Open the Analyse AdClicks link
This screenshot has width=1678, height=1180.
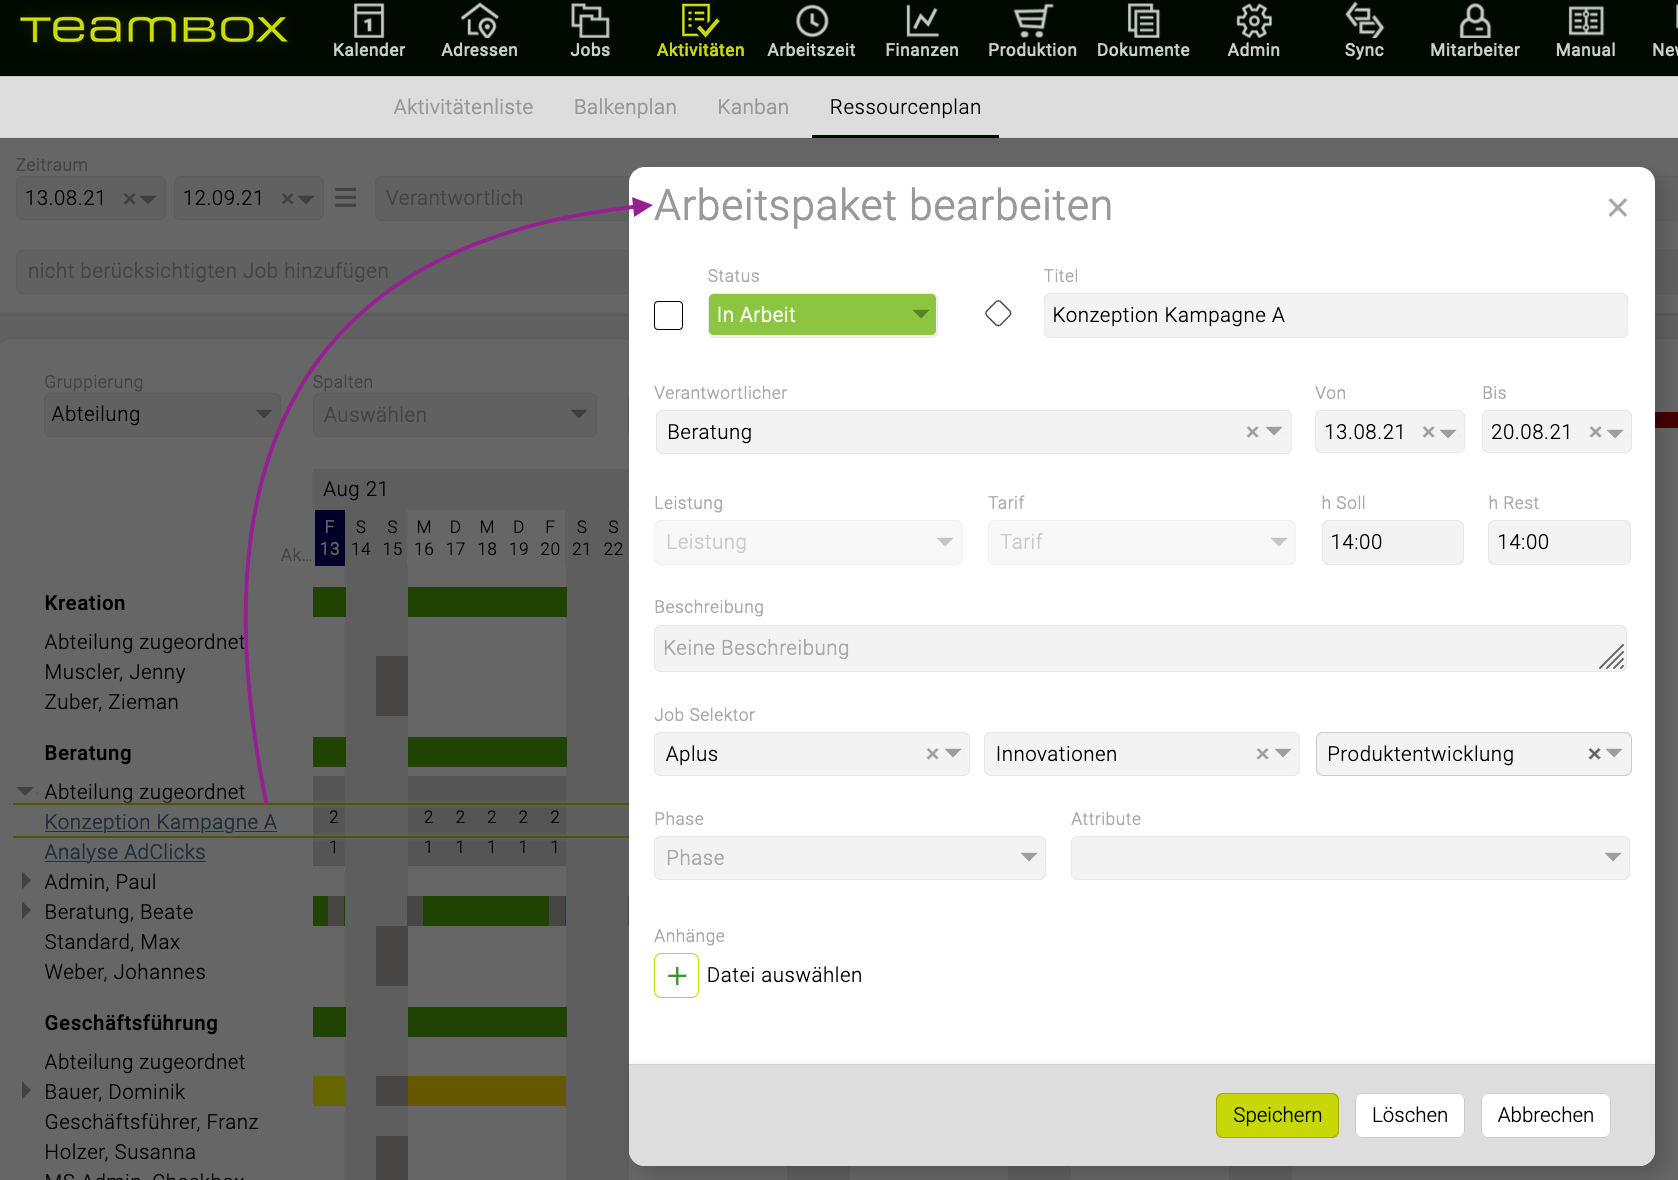(125, 852)
